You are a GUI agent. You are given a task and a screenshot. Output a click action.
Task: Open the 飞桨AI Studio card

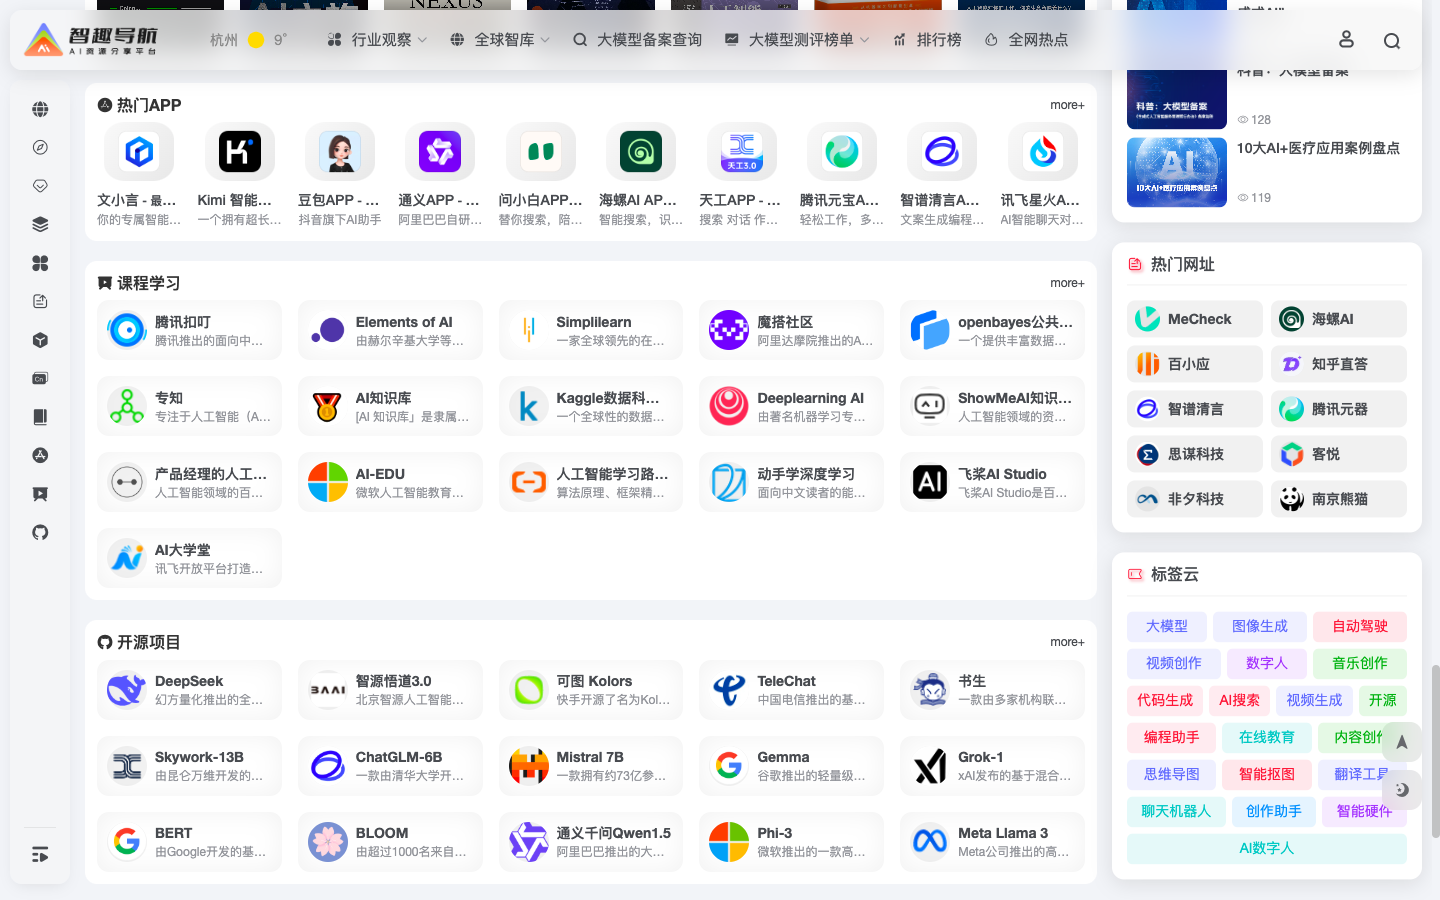[992, 482]
